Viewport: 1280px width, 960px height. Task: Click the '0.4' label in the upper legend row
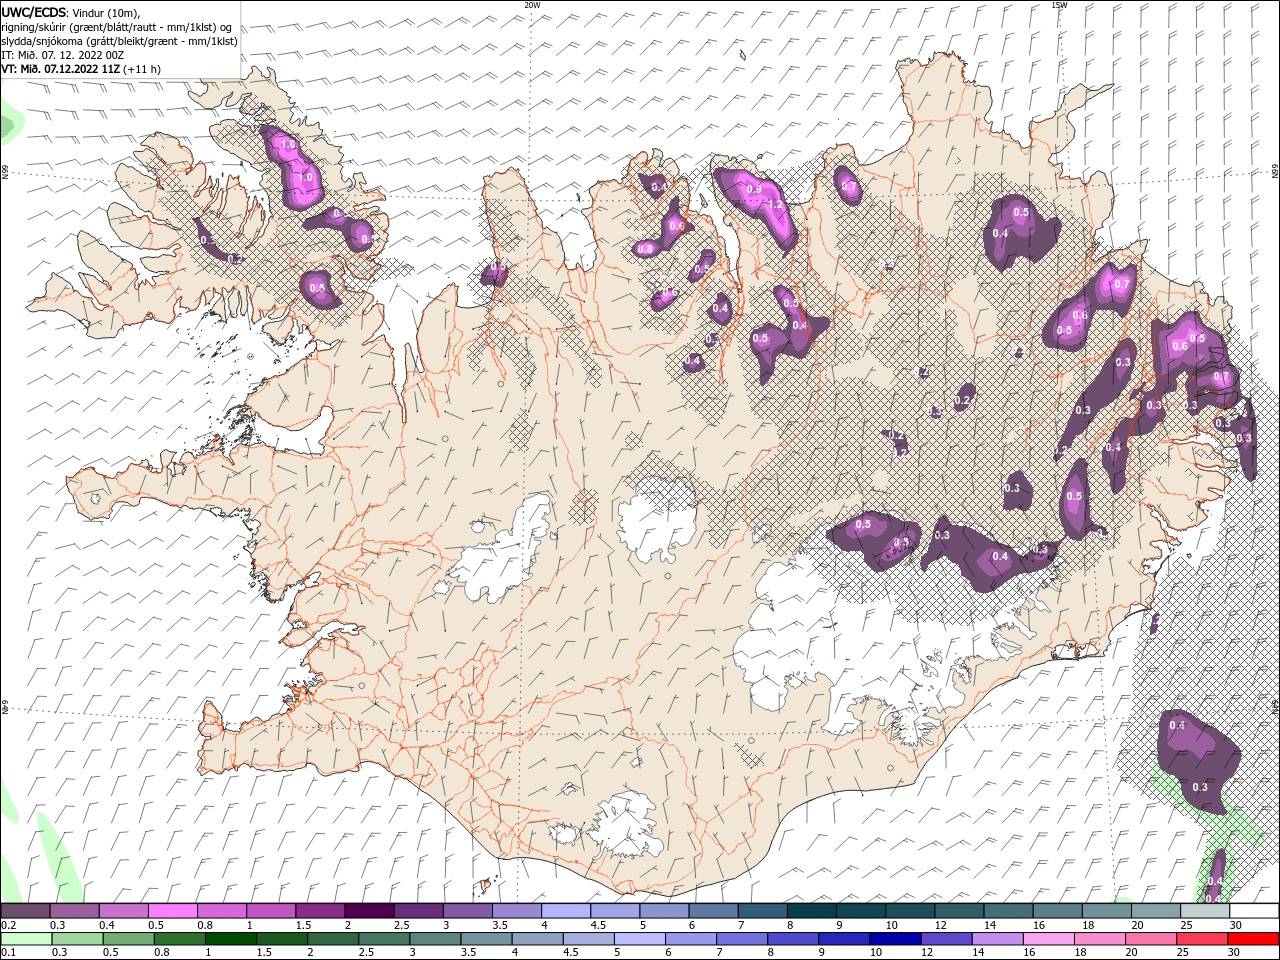click(107, 925)
